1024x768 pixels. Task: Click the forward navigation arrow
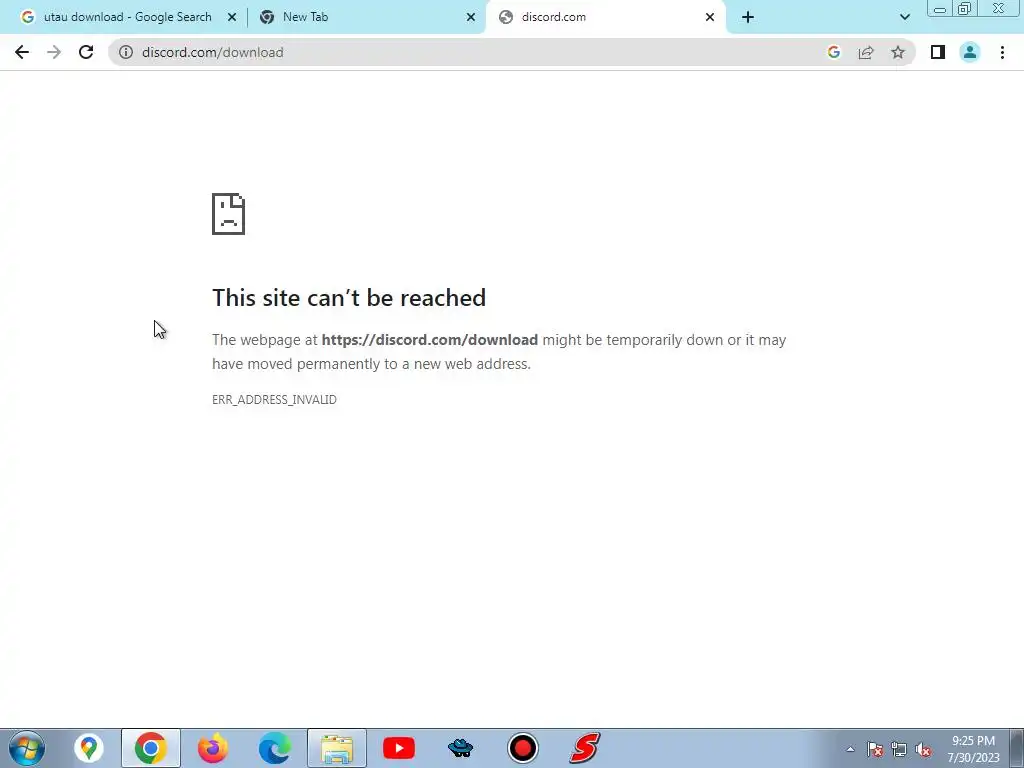click(x=54, y=52)
